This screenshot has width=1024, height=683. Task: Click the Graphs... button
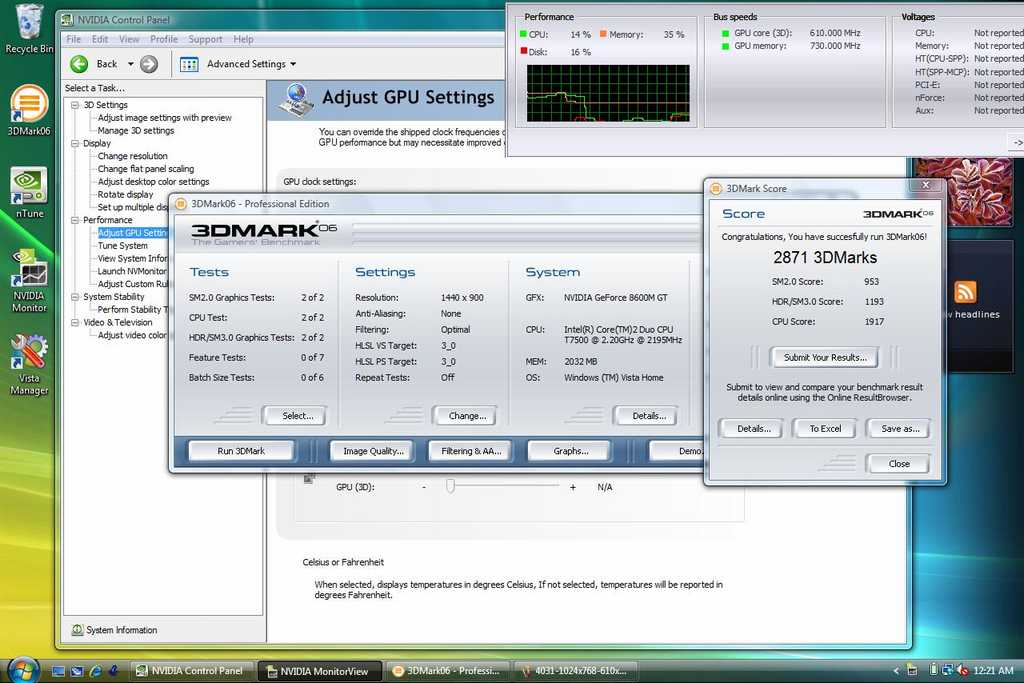pos(570,451)
